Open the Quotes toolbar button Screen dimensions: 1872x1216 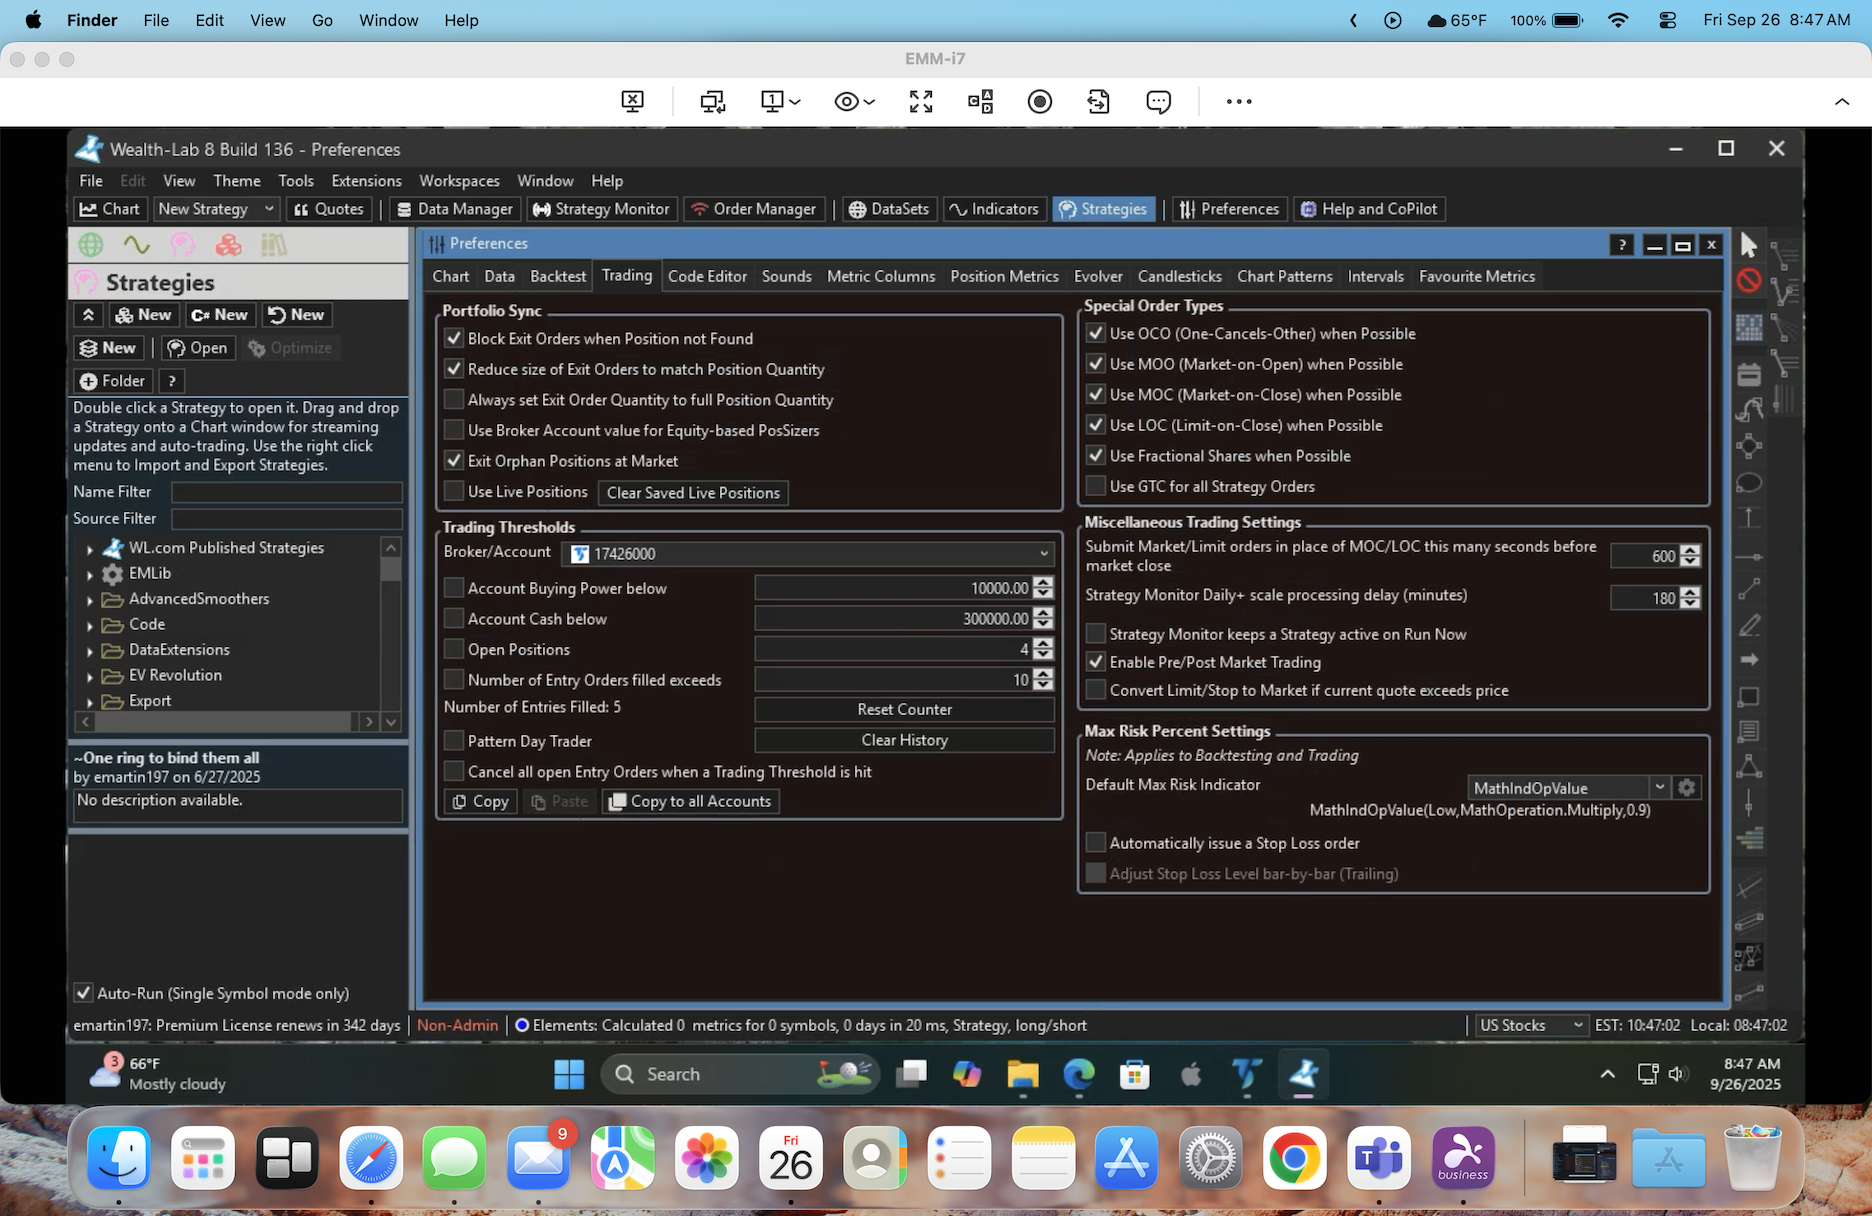click(x=328, y=209)
